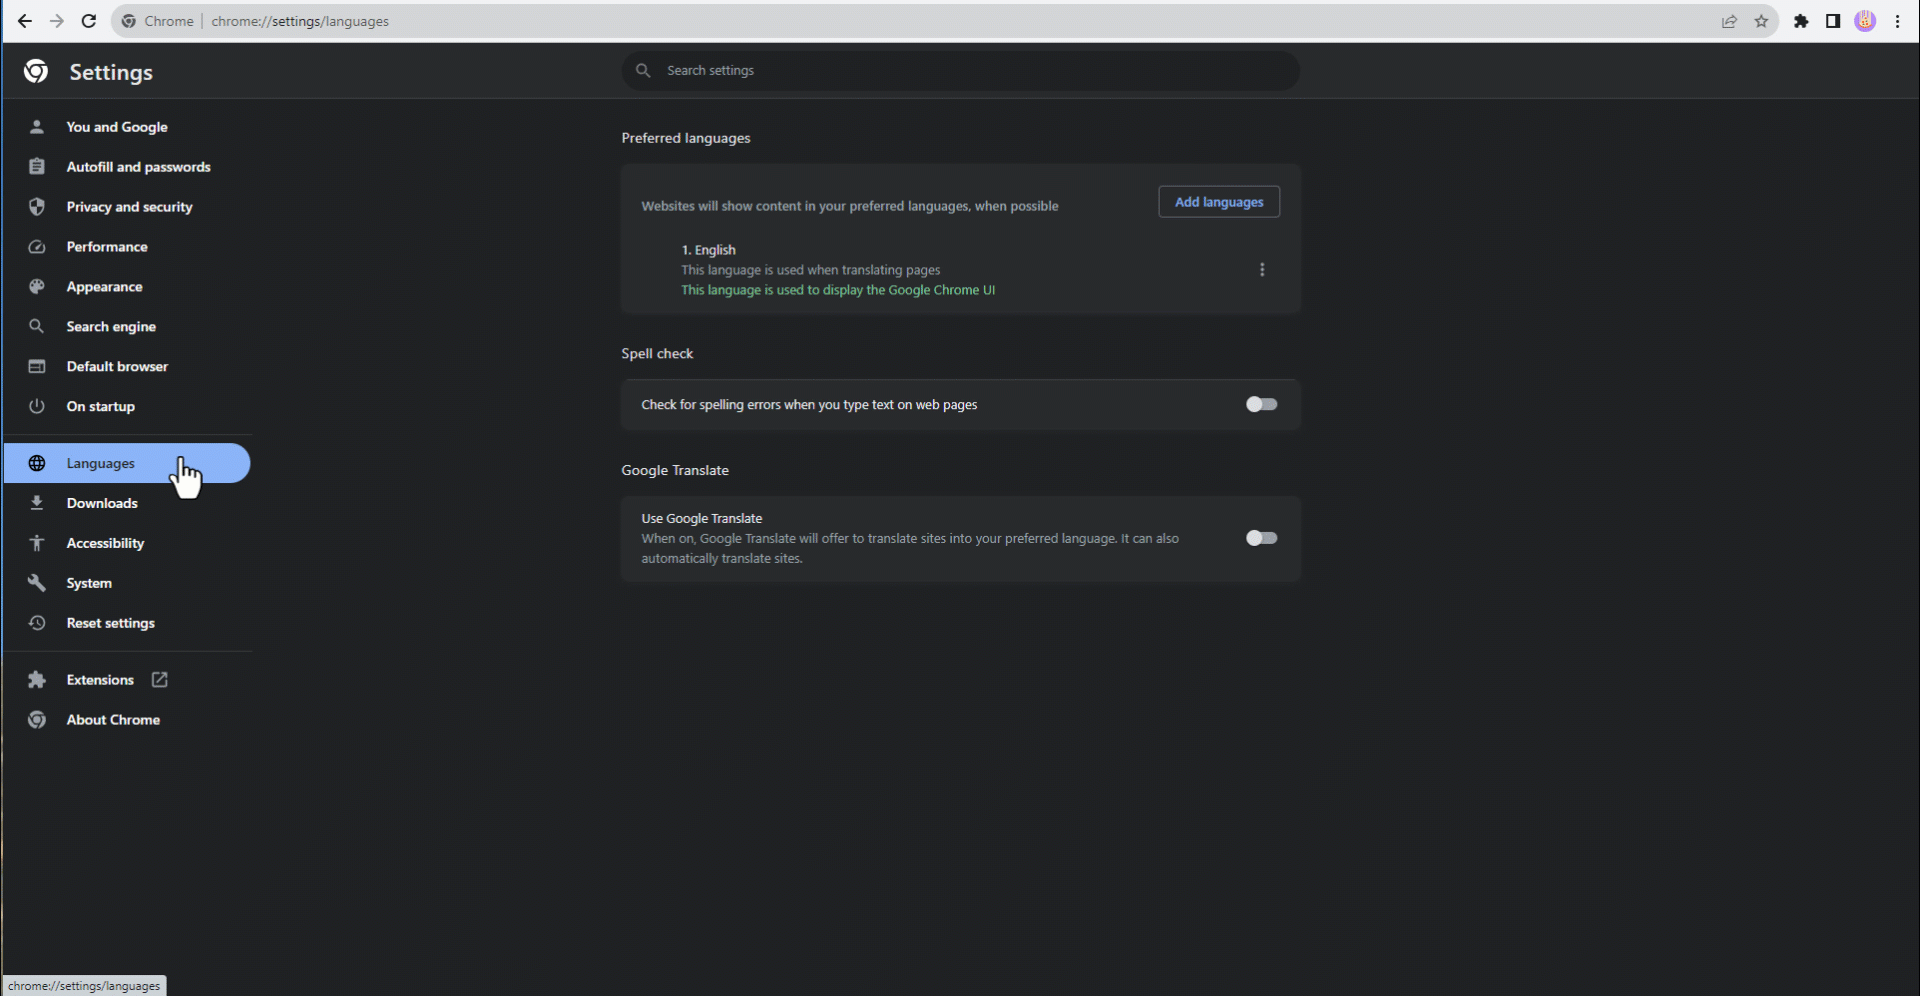Open Extensions external link icon
1920x996 pixels.
click(159, 680)
